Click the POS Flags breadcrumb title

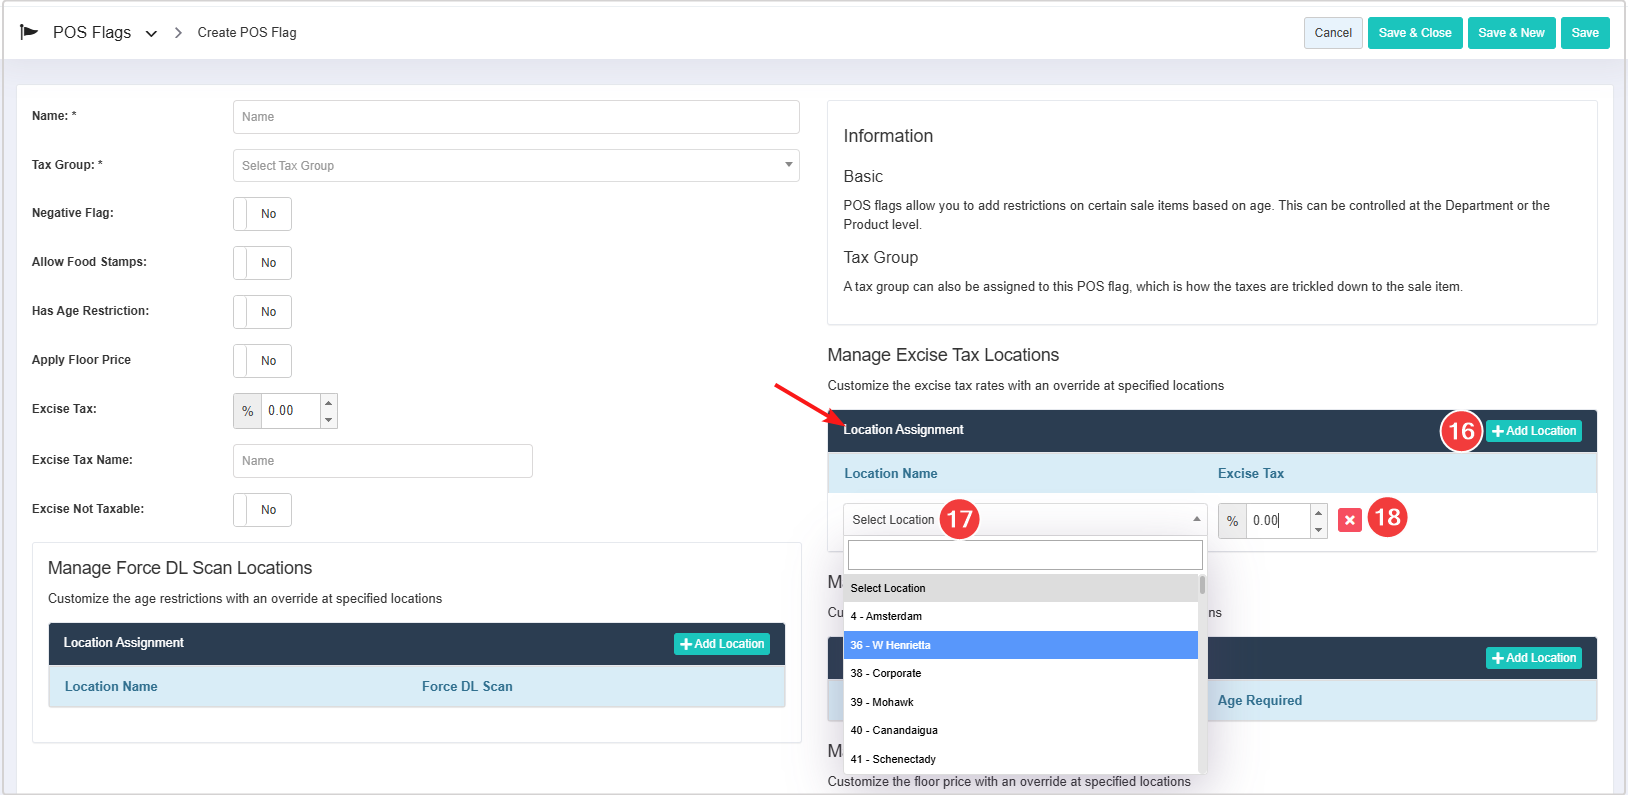point(92,32)
